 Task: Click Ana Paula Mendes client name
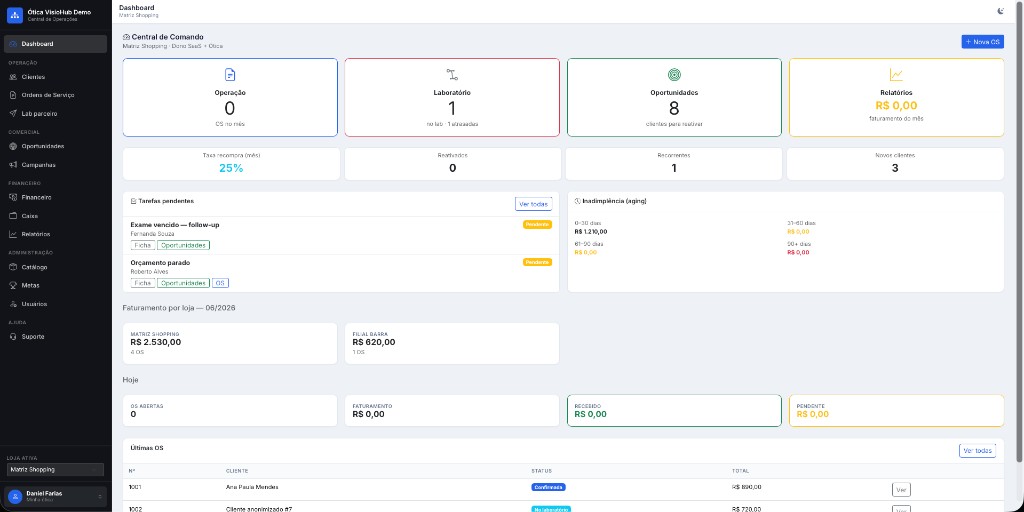pyautogui.click(x=252, y=487)
